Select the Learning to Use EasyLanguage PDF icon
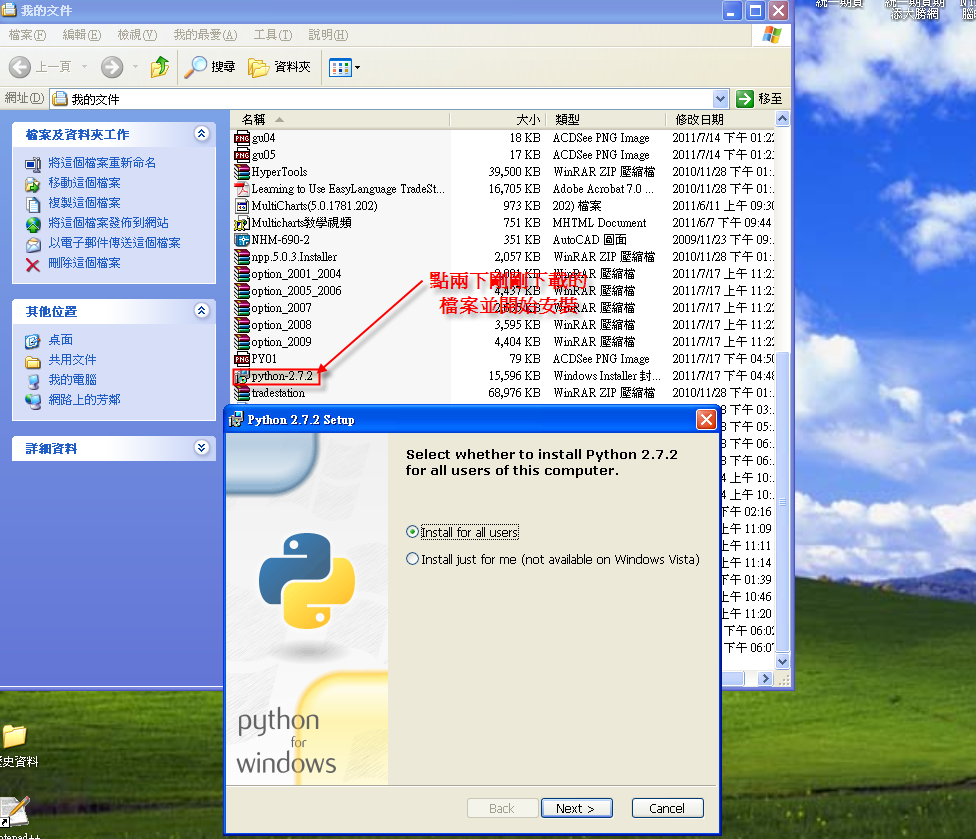 [242, 189]
